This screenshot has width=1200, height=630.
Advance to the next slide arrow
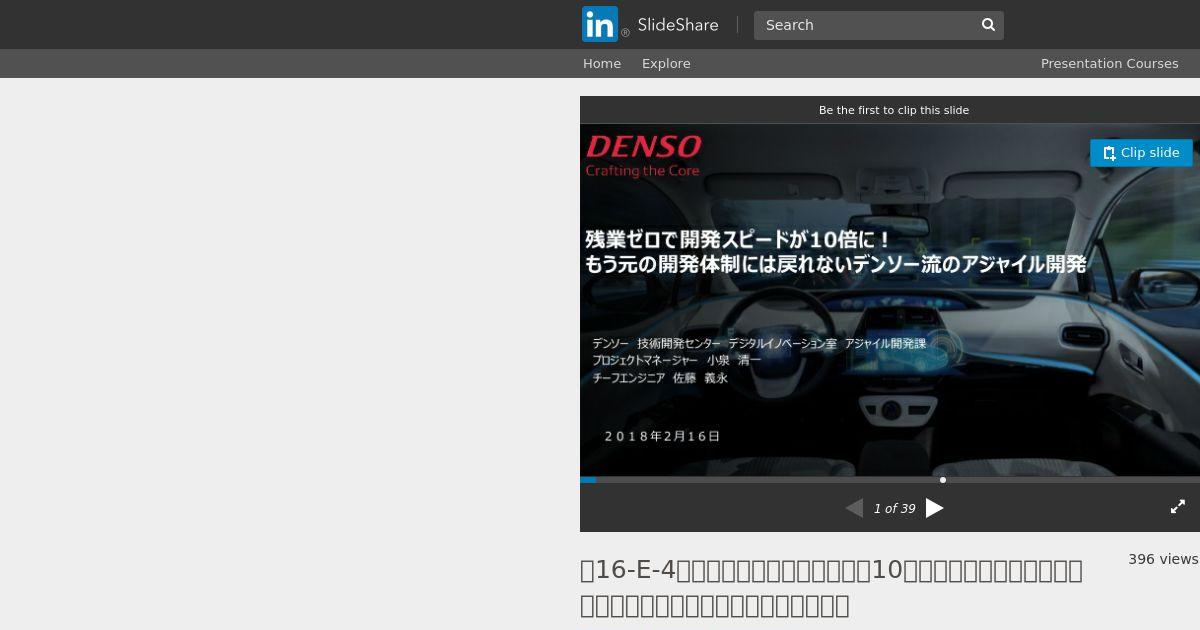click(x=934, y=508)
